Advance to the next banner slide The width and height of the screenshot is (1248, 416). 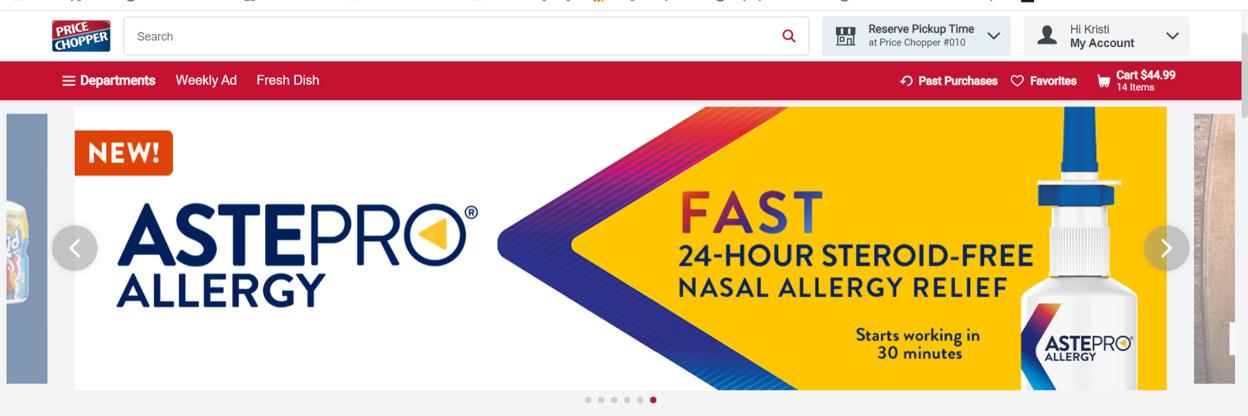[x=1166, y=248]
